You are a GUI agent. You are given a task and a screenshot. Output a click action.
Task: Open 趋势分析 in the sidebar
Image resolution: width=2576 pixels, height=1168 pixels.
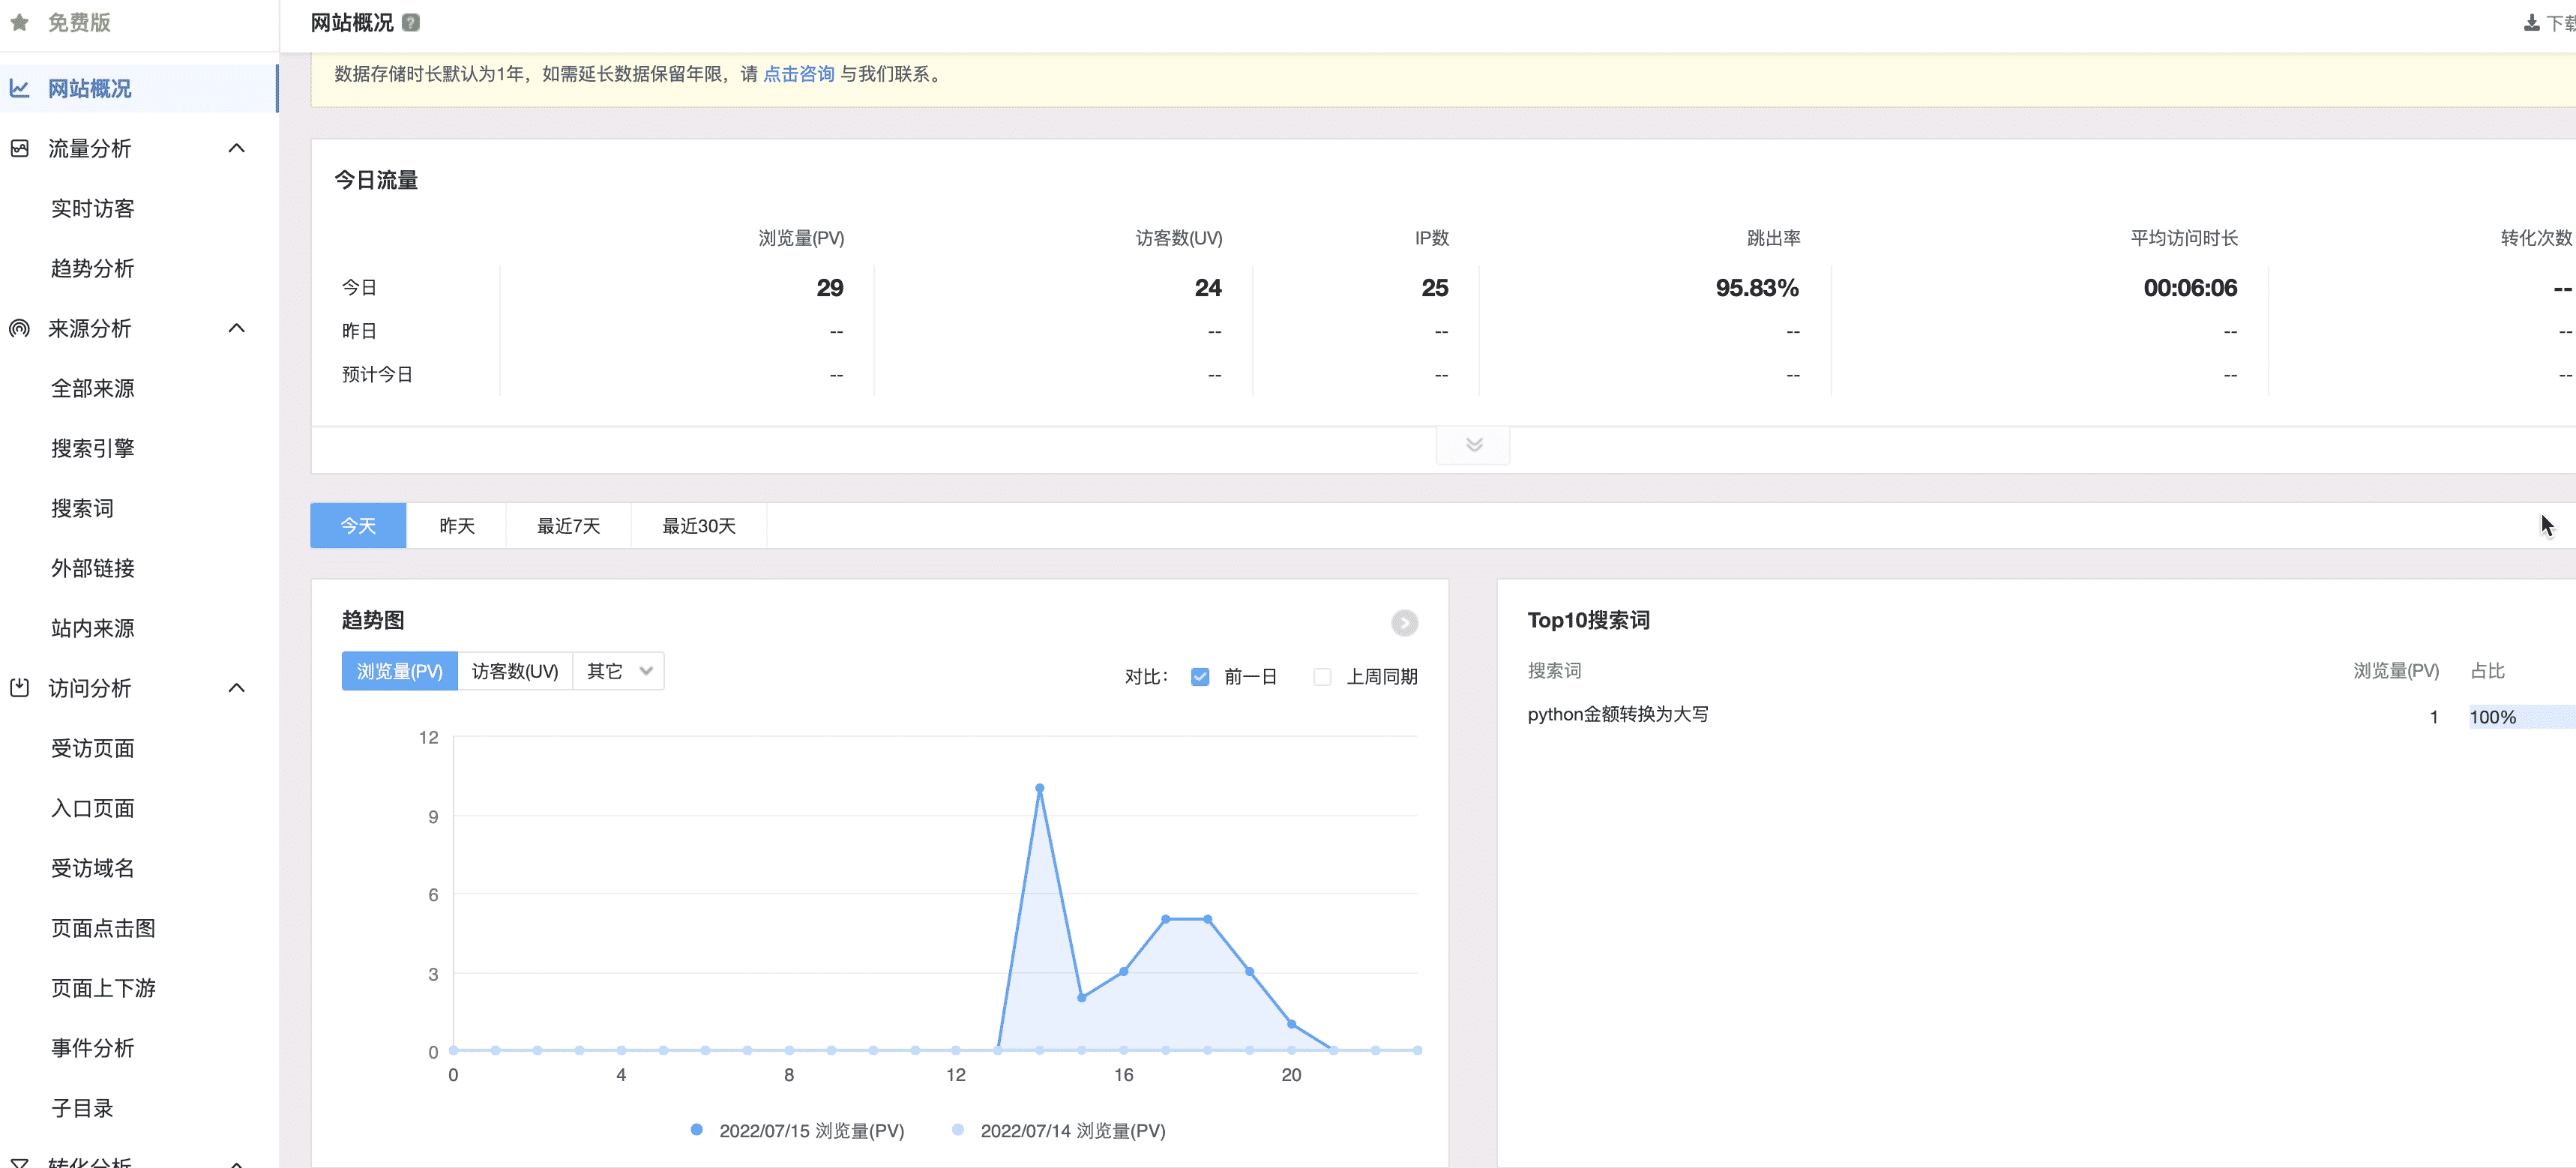(x=92, y=268)
